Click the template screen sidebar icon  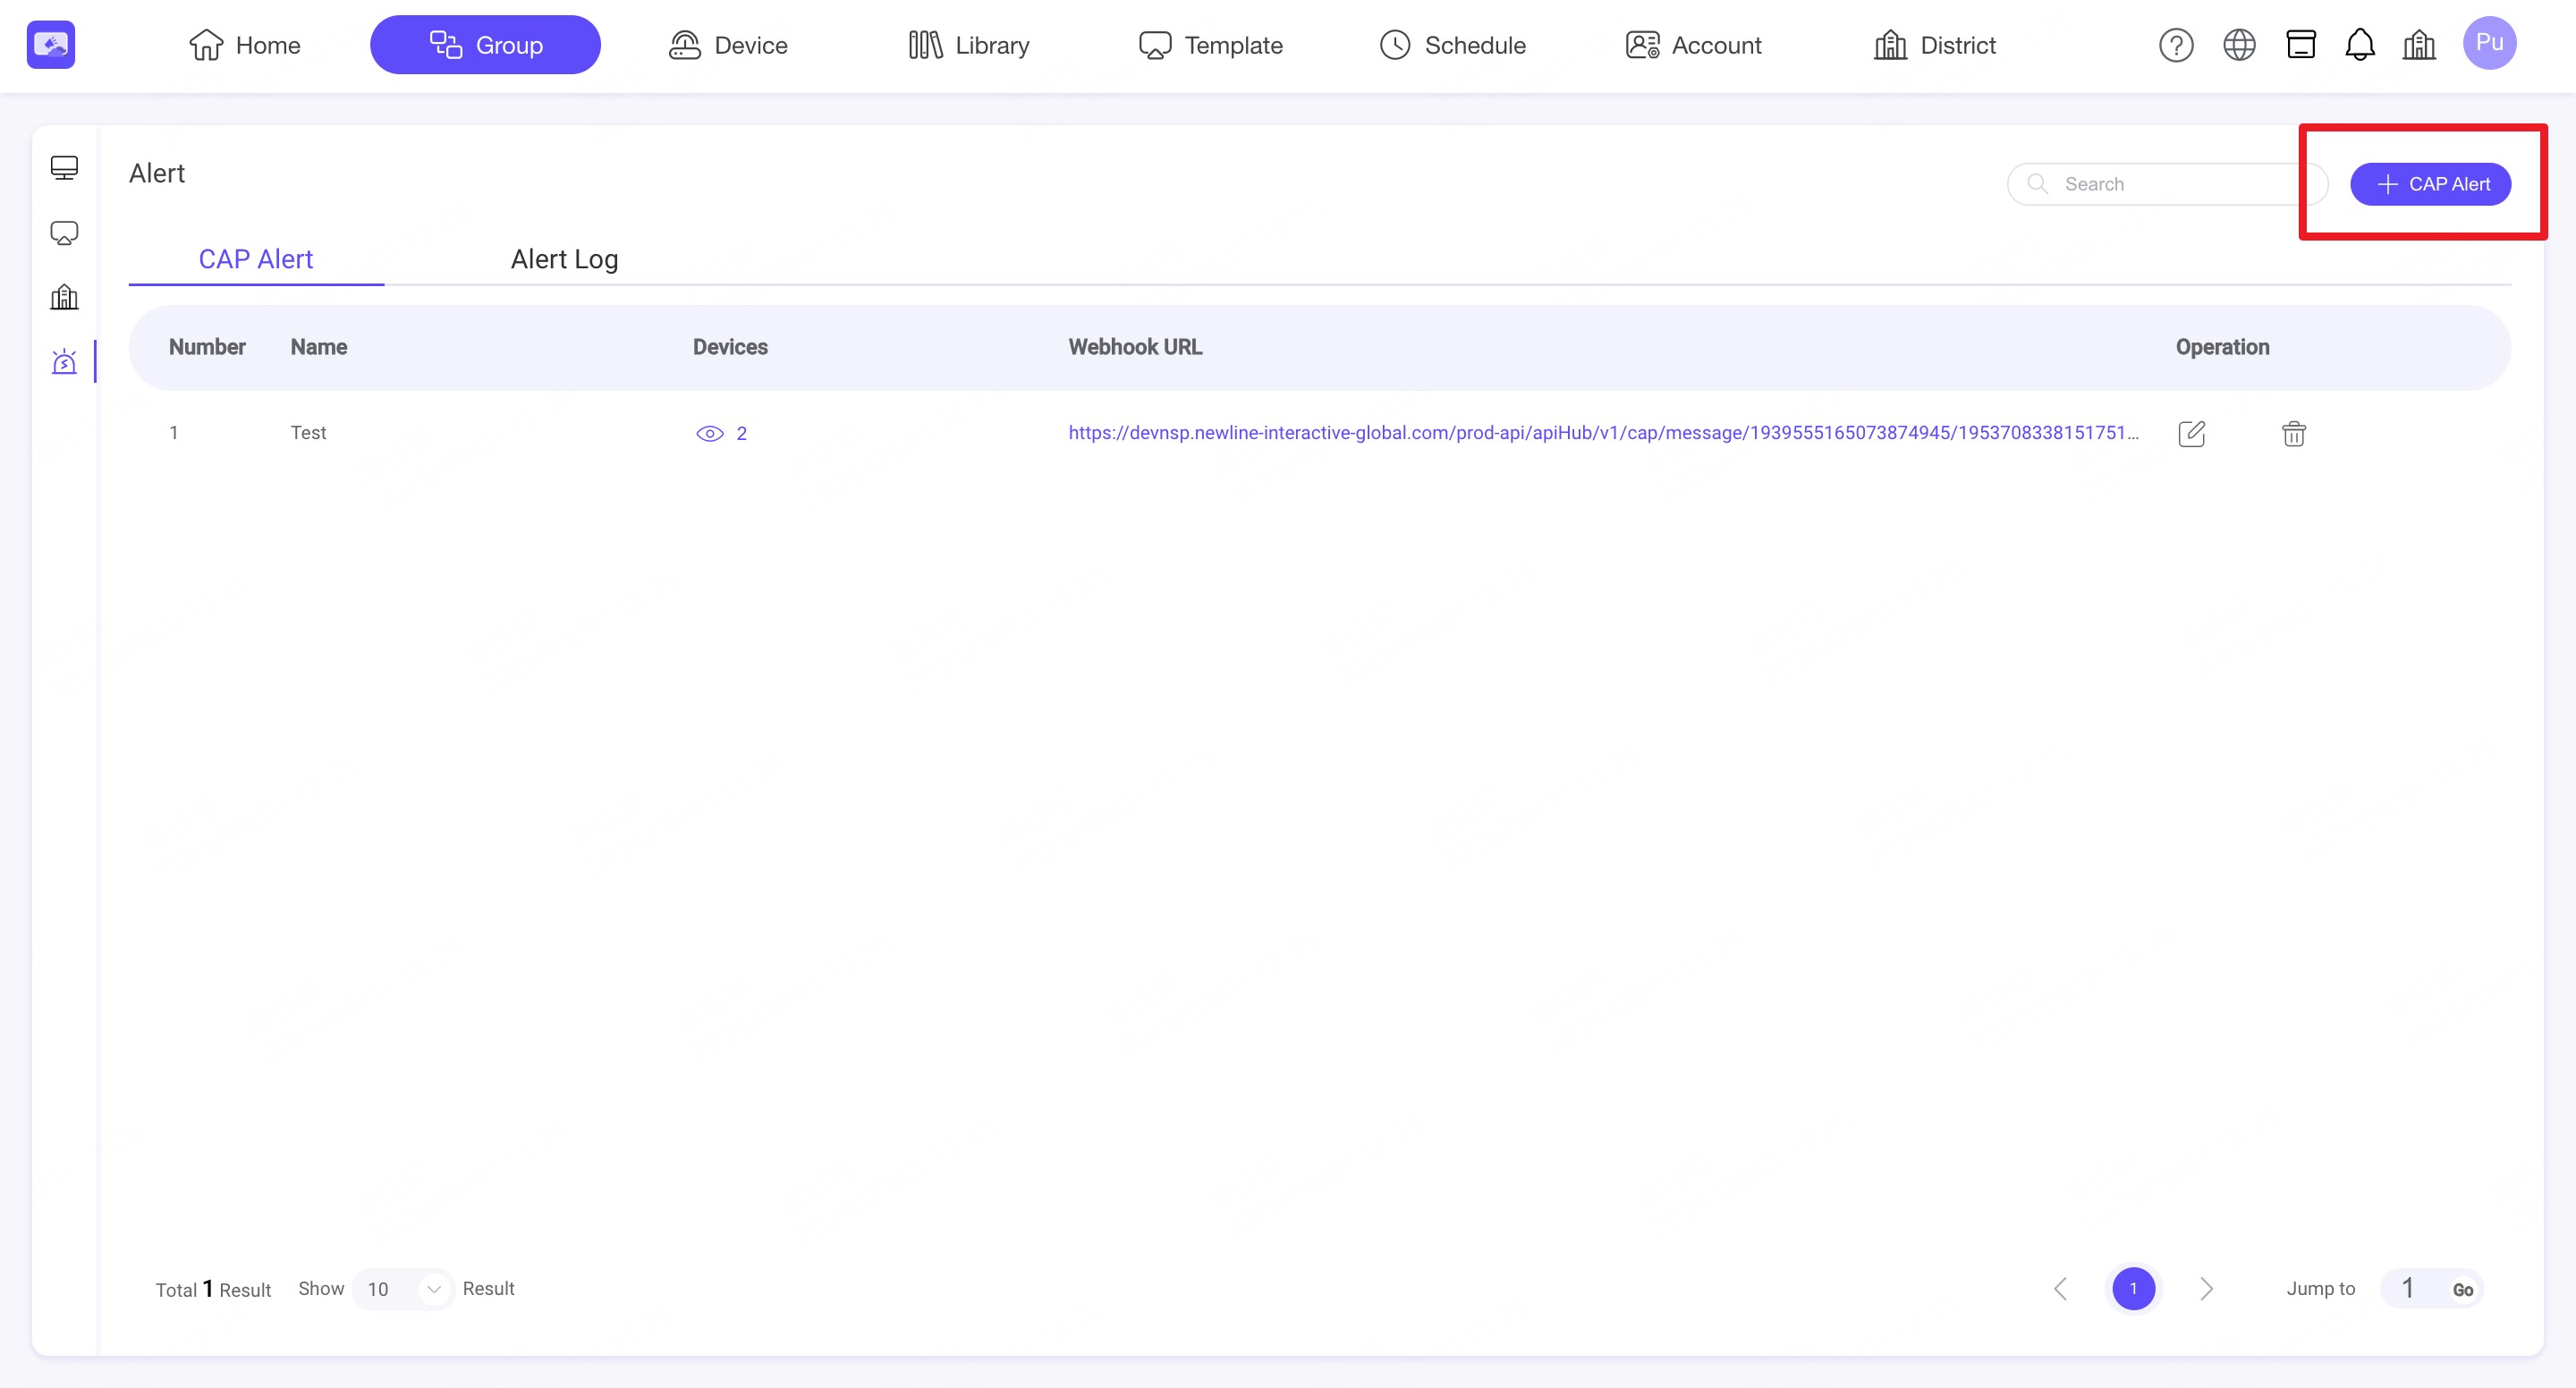64,233
